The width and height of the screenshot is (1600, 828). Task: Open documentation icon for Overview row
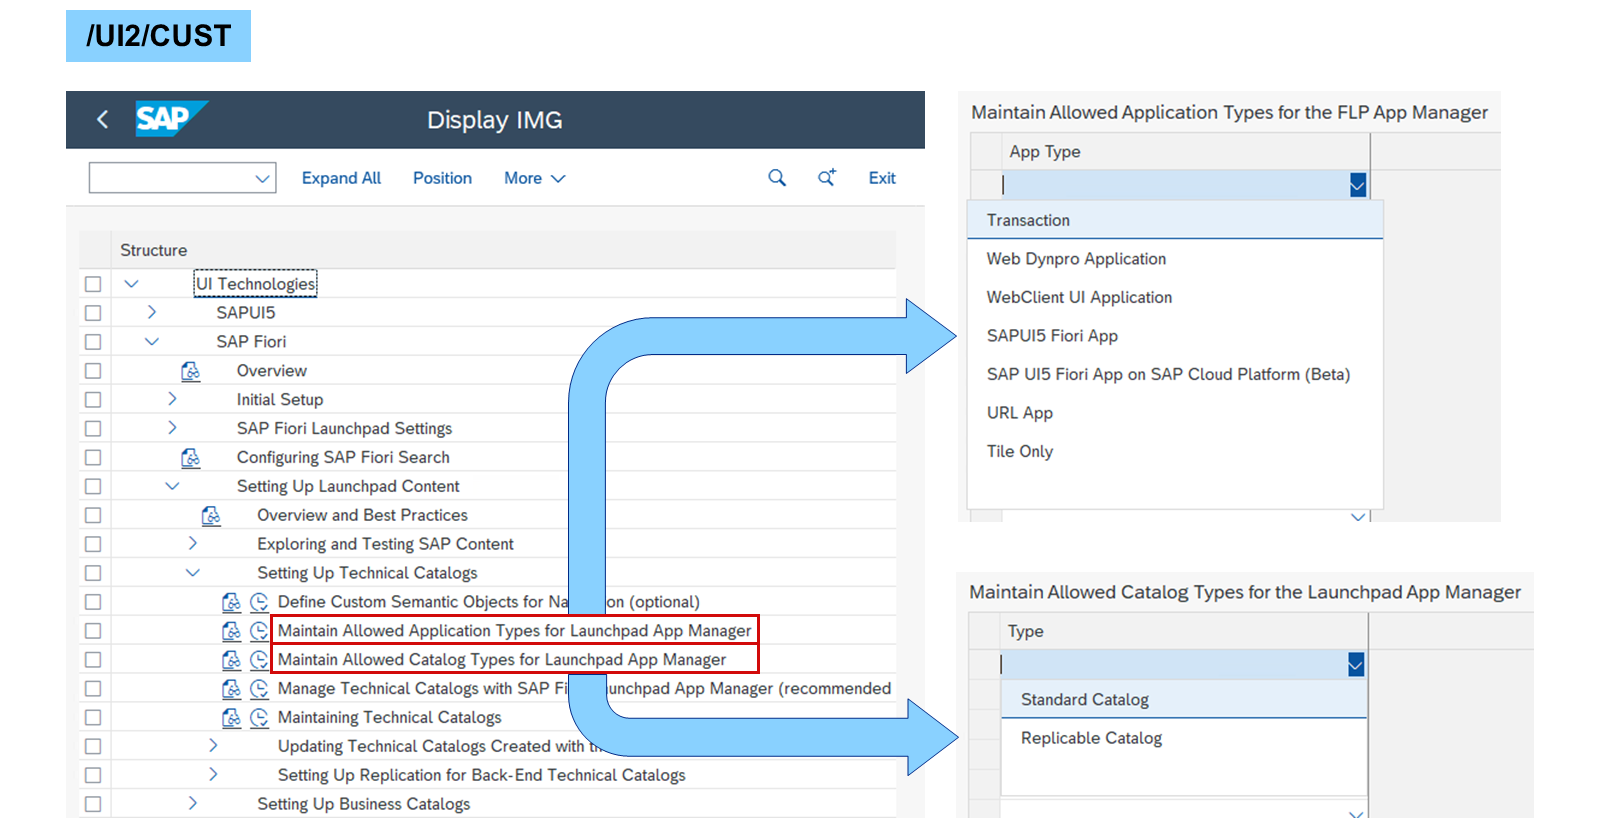coord(190,371)
